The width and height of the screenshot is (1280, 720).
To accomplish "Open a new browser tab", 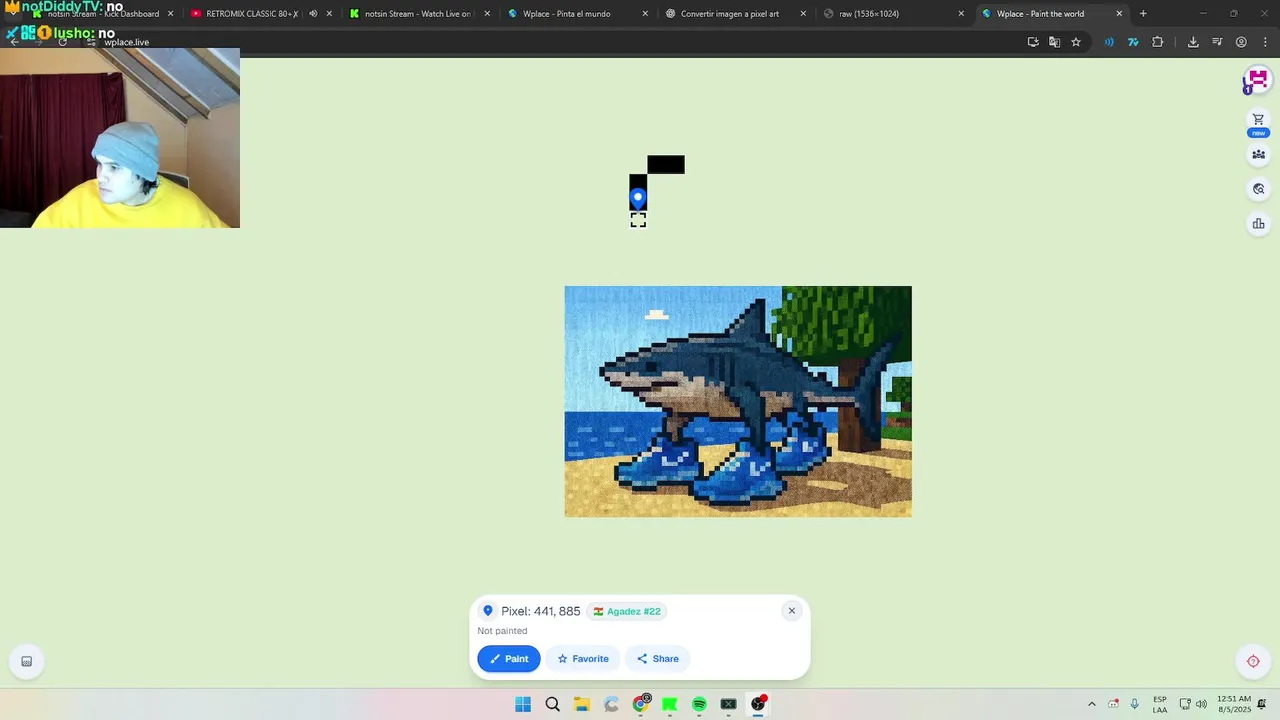I will tap(1143, 14).
